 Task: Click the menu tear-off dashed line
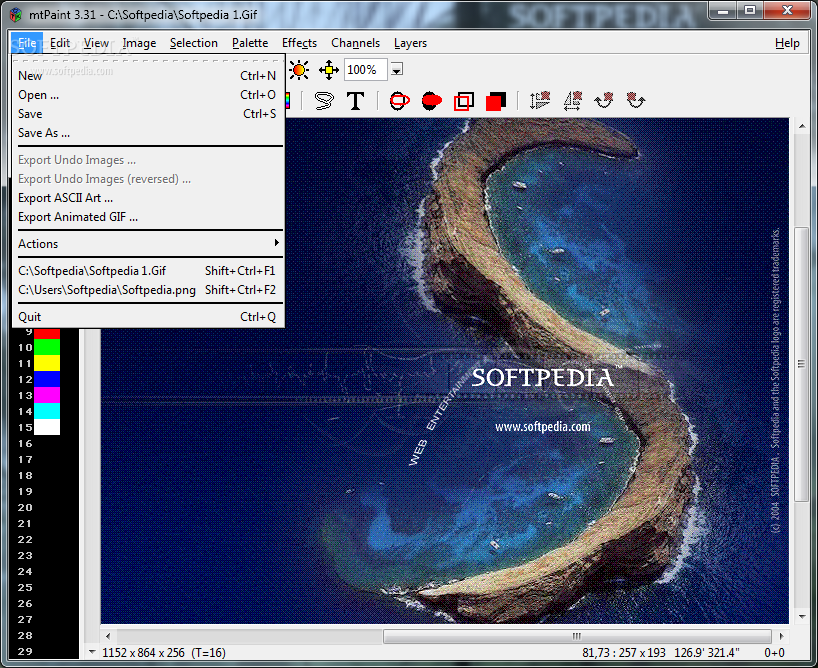coord(149,60)
